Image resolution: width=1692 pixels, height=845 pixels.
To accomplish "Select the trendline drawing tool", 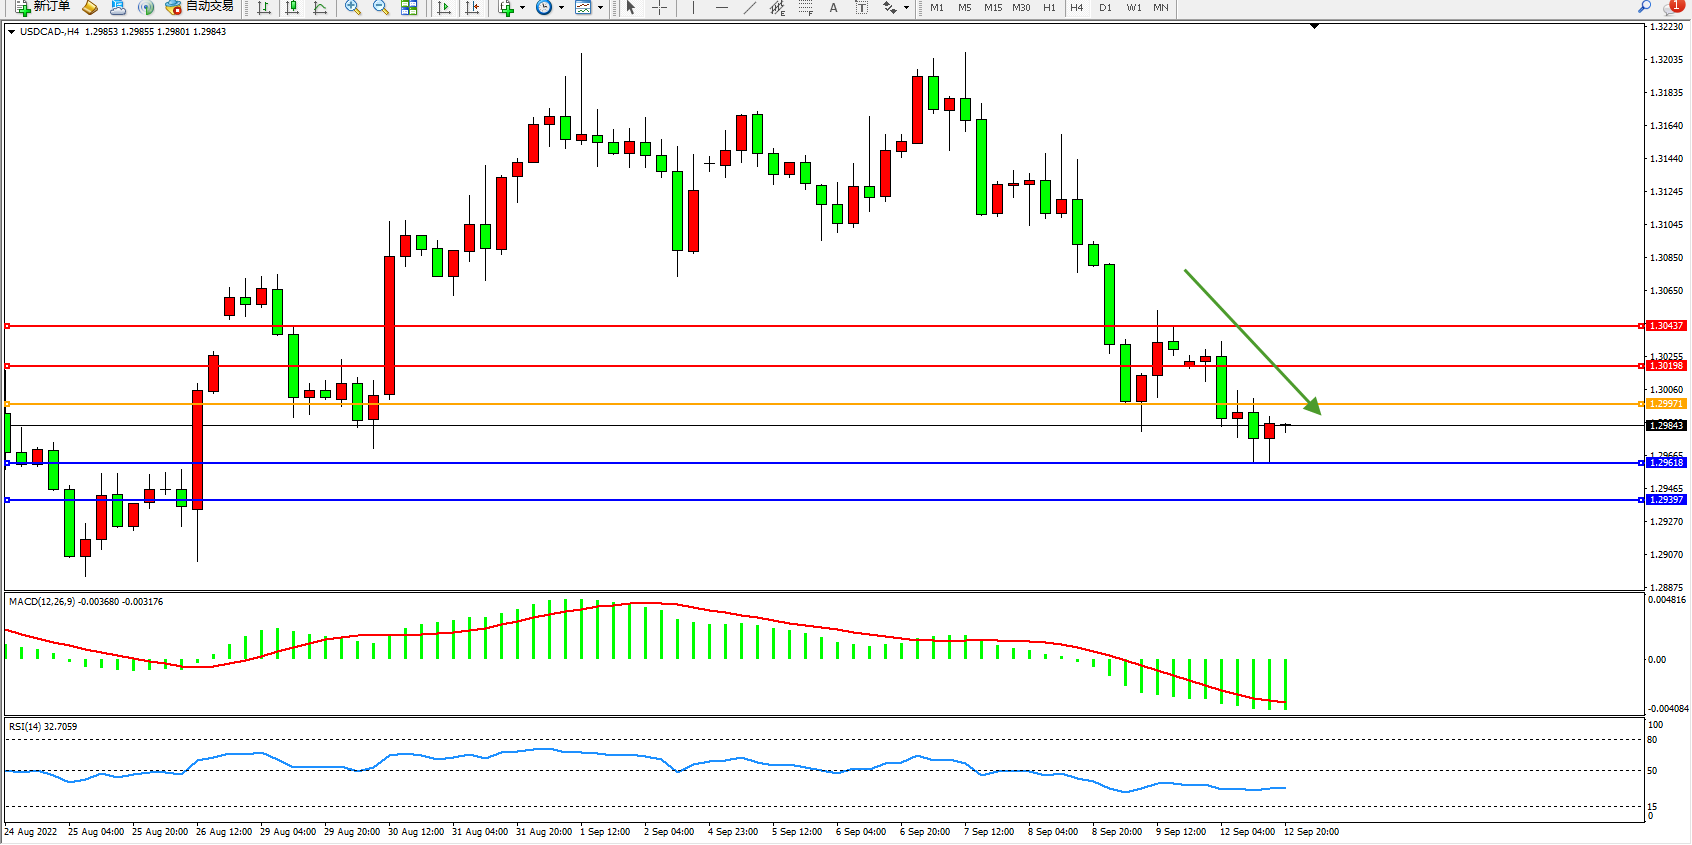I will coord(749,7).
